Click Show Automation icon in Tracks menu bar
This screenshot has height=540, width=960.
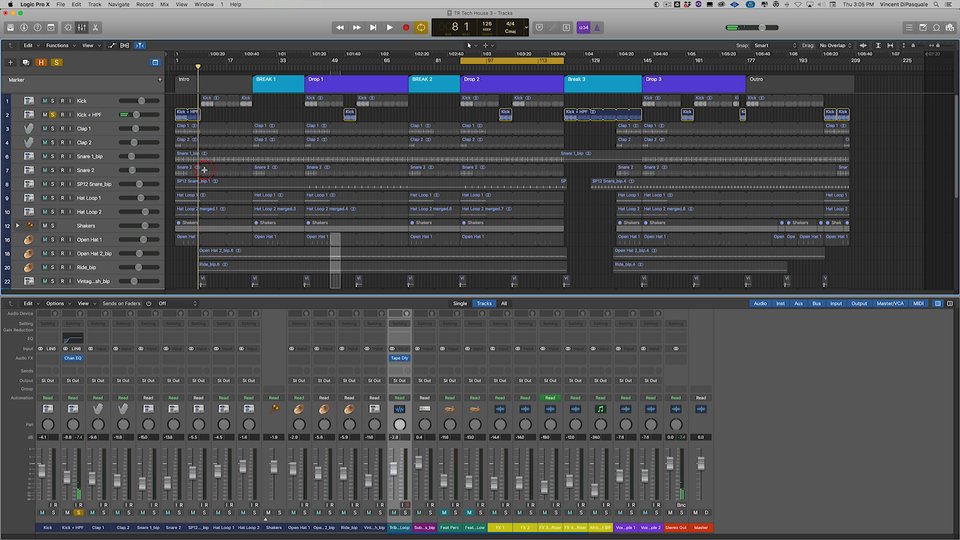click(112, 45)
